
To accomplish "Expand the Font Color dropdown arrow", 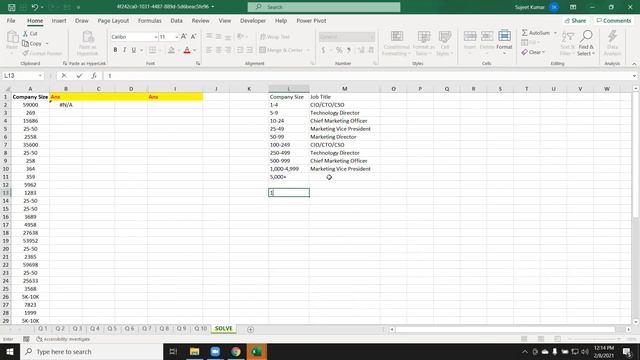I will pyautogui.click(x=195, y=50).
